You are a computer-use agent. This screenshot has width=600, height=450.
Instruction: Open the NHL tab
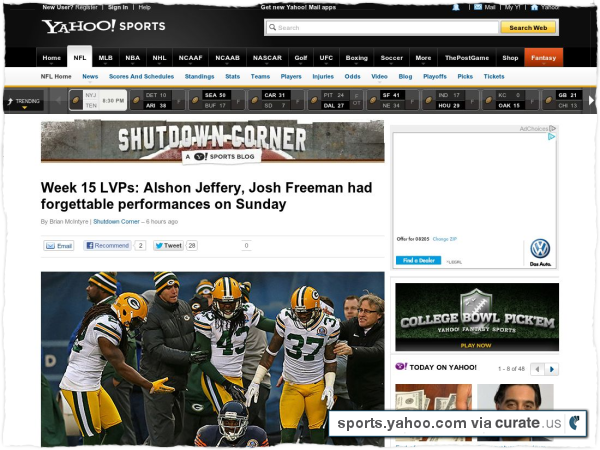[160, 58]
